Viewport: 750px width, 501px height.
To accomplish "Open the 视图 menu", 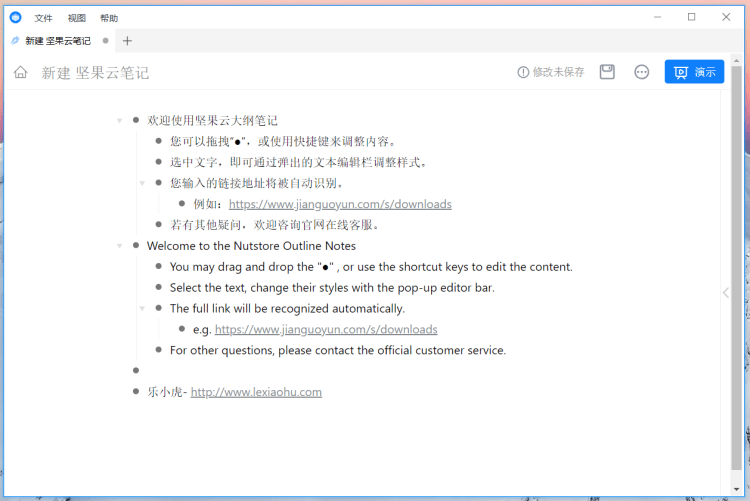I will (x=77, y=18).
